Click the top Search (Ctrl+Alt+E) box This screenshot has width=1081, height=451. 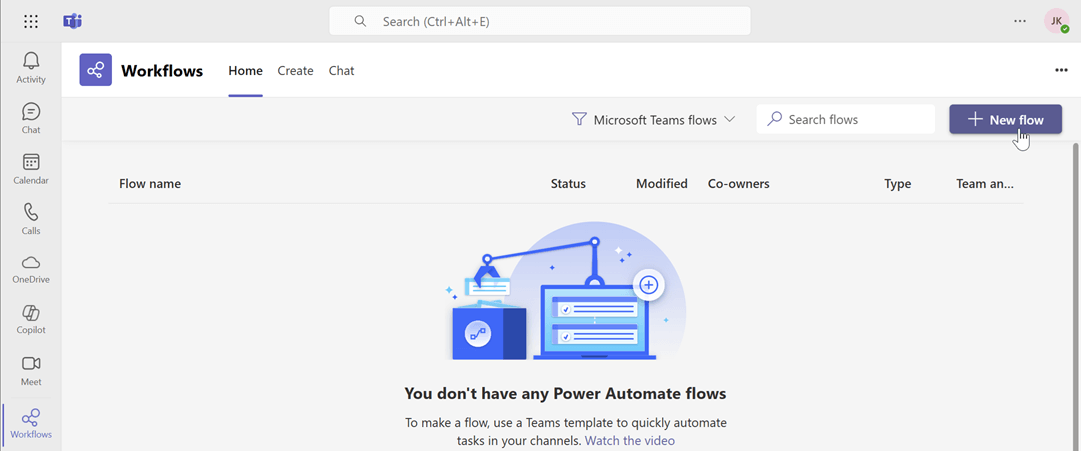[540, 21]
